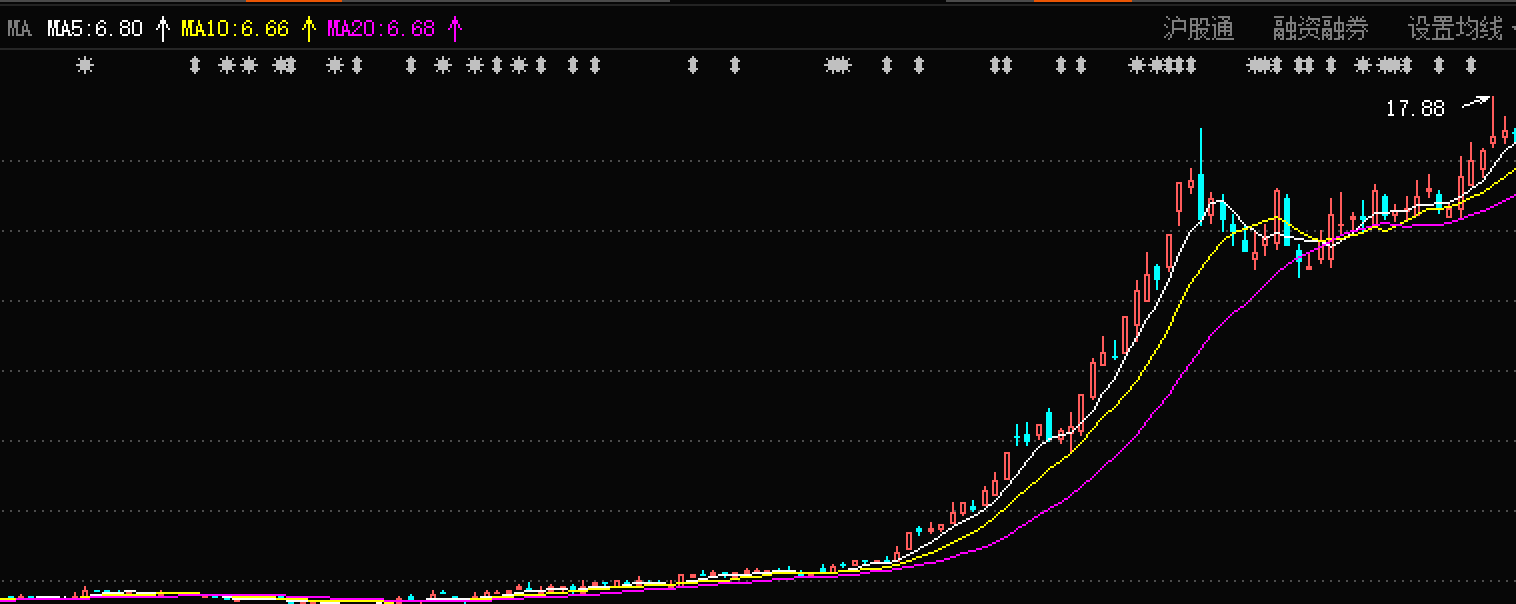1516x604 pixels.
Task: Click the second event marker from the left
Action: tap(196, 66)
